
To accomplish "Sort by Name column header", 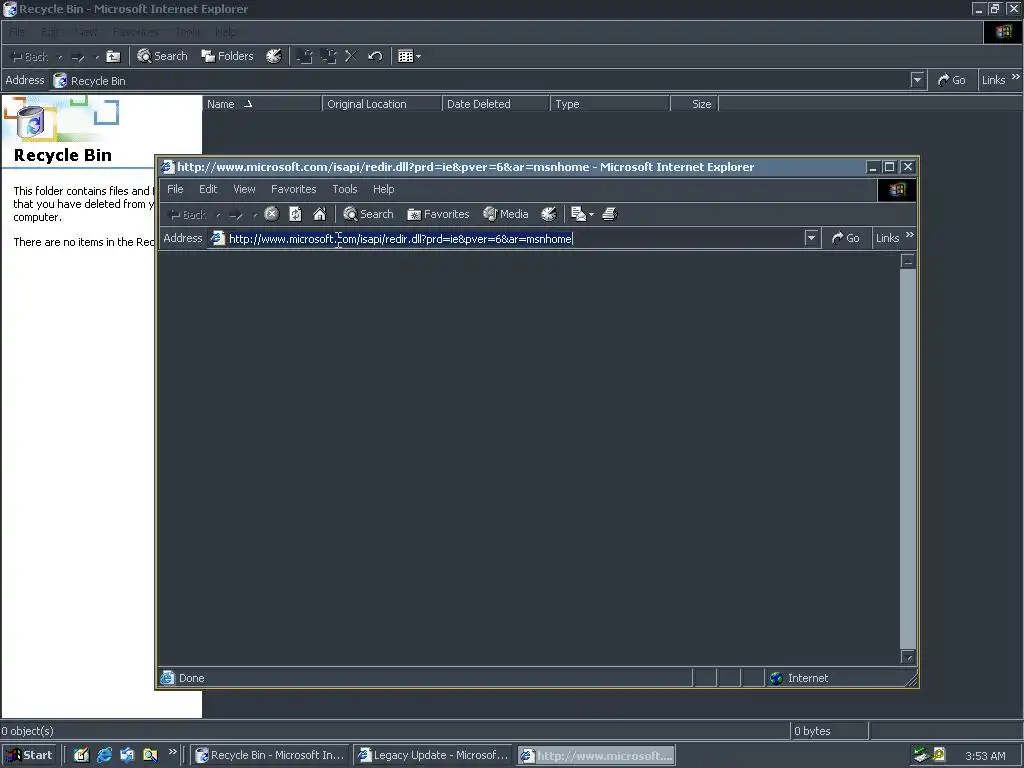I will 263,104.
